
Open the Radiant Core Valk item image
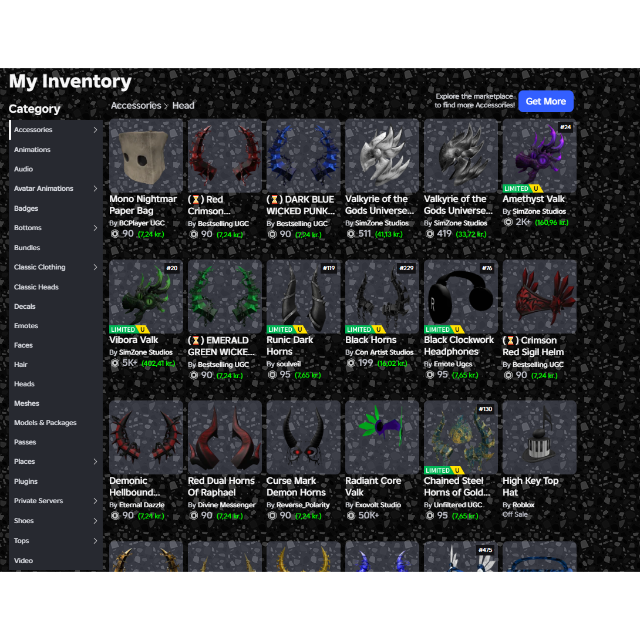pos(382,437)
